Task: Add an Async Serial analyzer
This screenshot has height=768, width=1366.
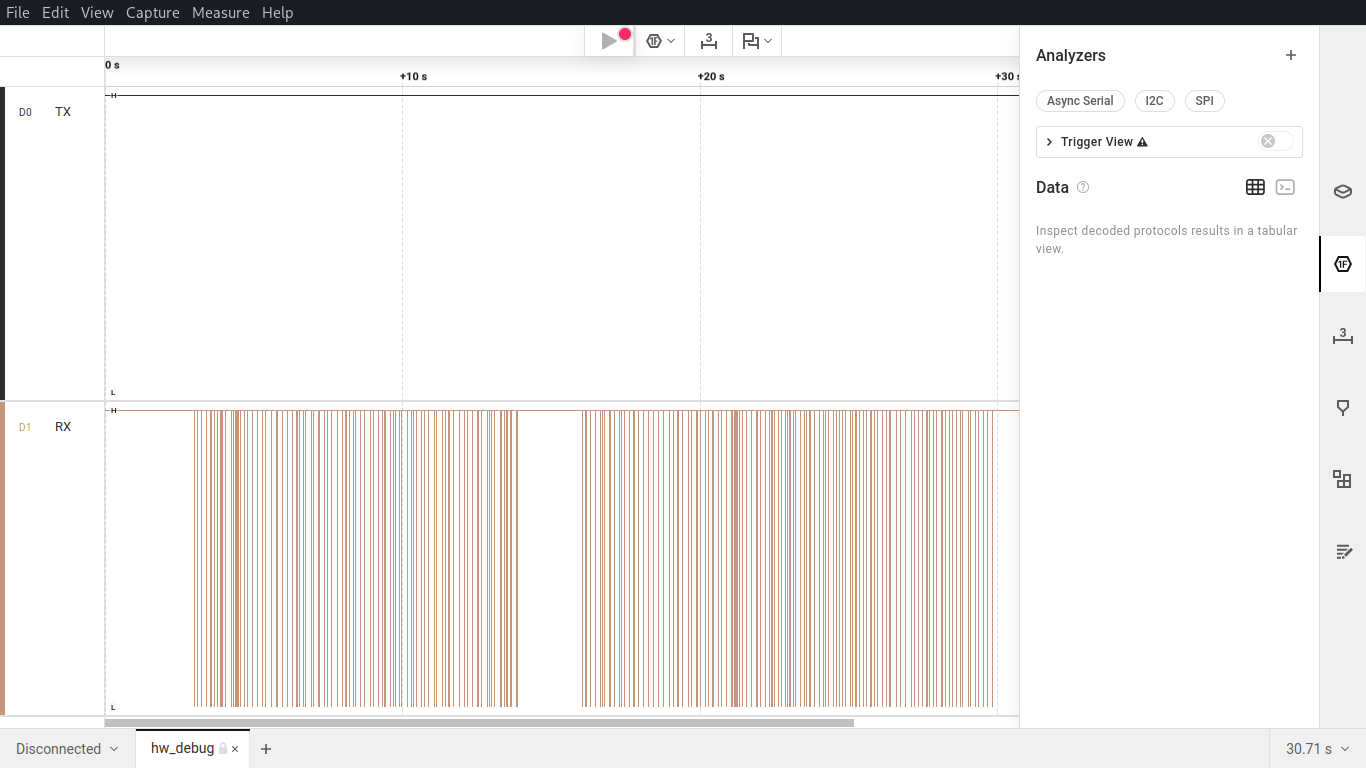Action: pyautogui.click(x=1080, y=101)
